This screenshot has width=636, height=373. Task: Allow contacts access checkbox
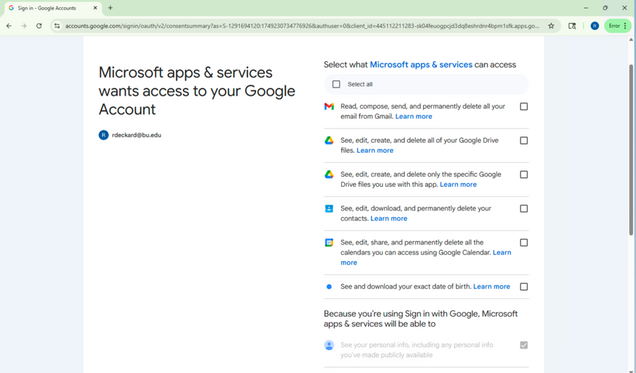[x=524, y=209]
